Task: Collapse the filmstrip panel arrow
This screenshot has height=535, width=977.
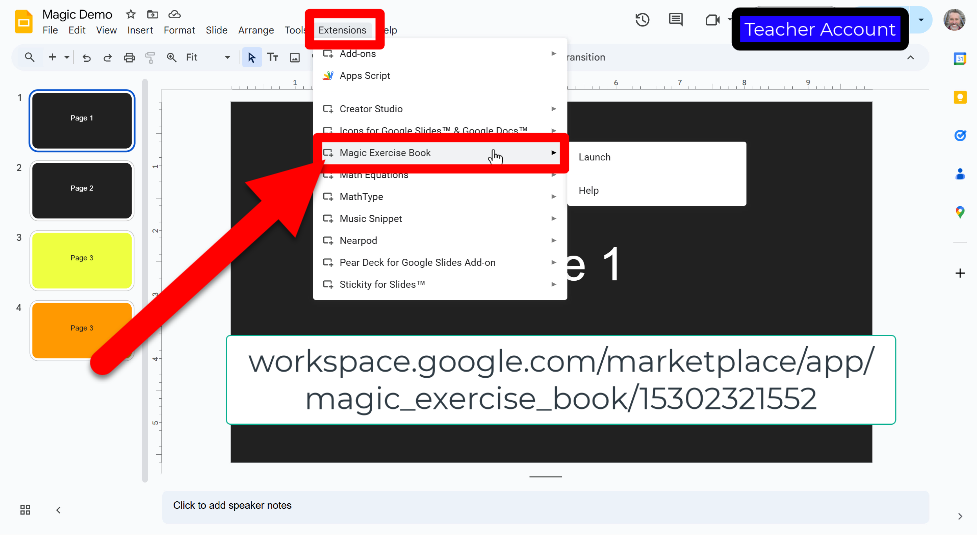Action: (x=58, y=510)
